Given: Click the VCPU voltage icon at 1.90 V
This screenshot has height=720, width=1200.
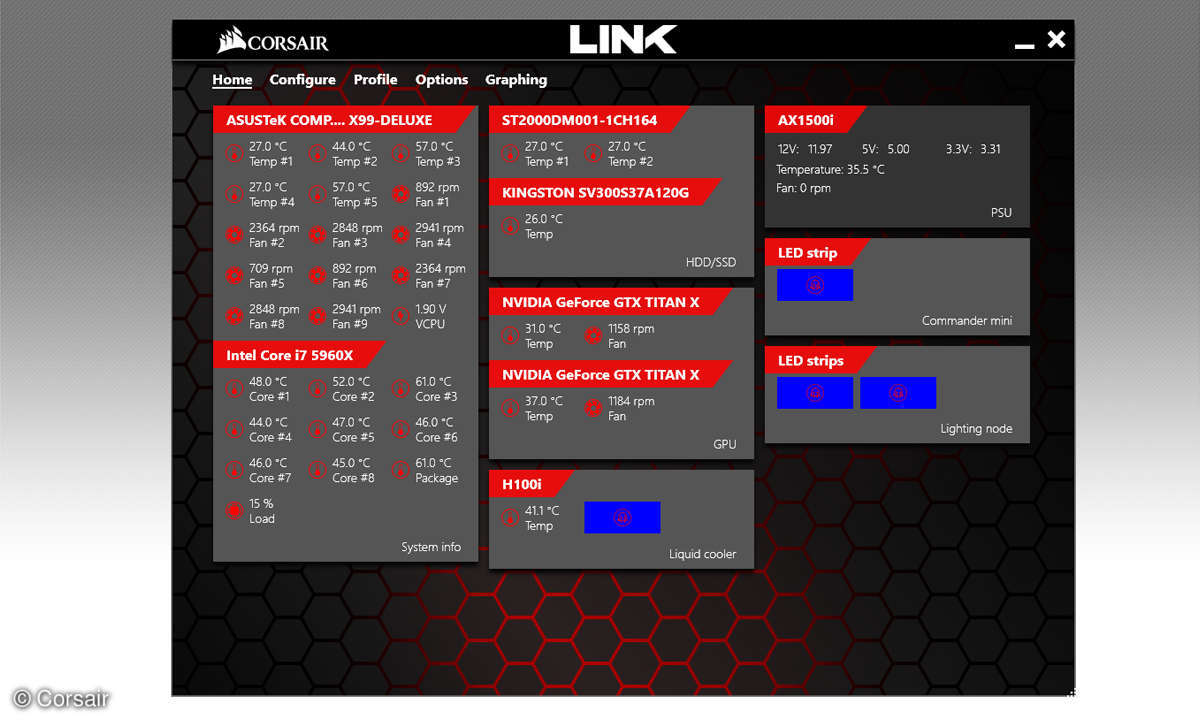Looking at the screenshot, I should 400,317.
